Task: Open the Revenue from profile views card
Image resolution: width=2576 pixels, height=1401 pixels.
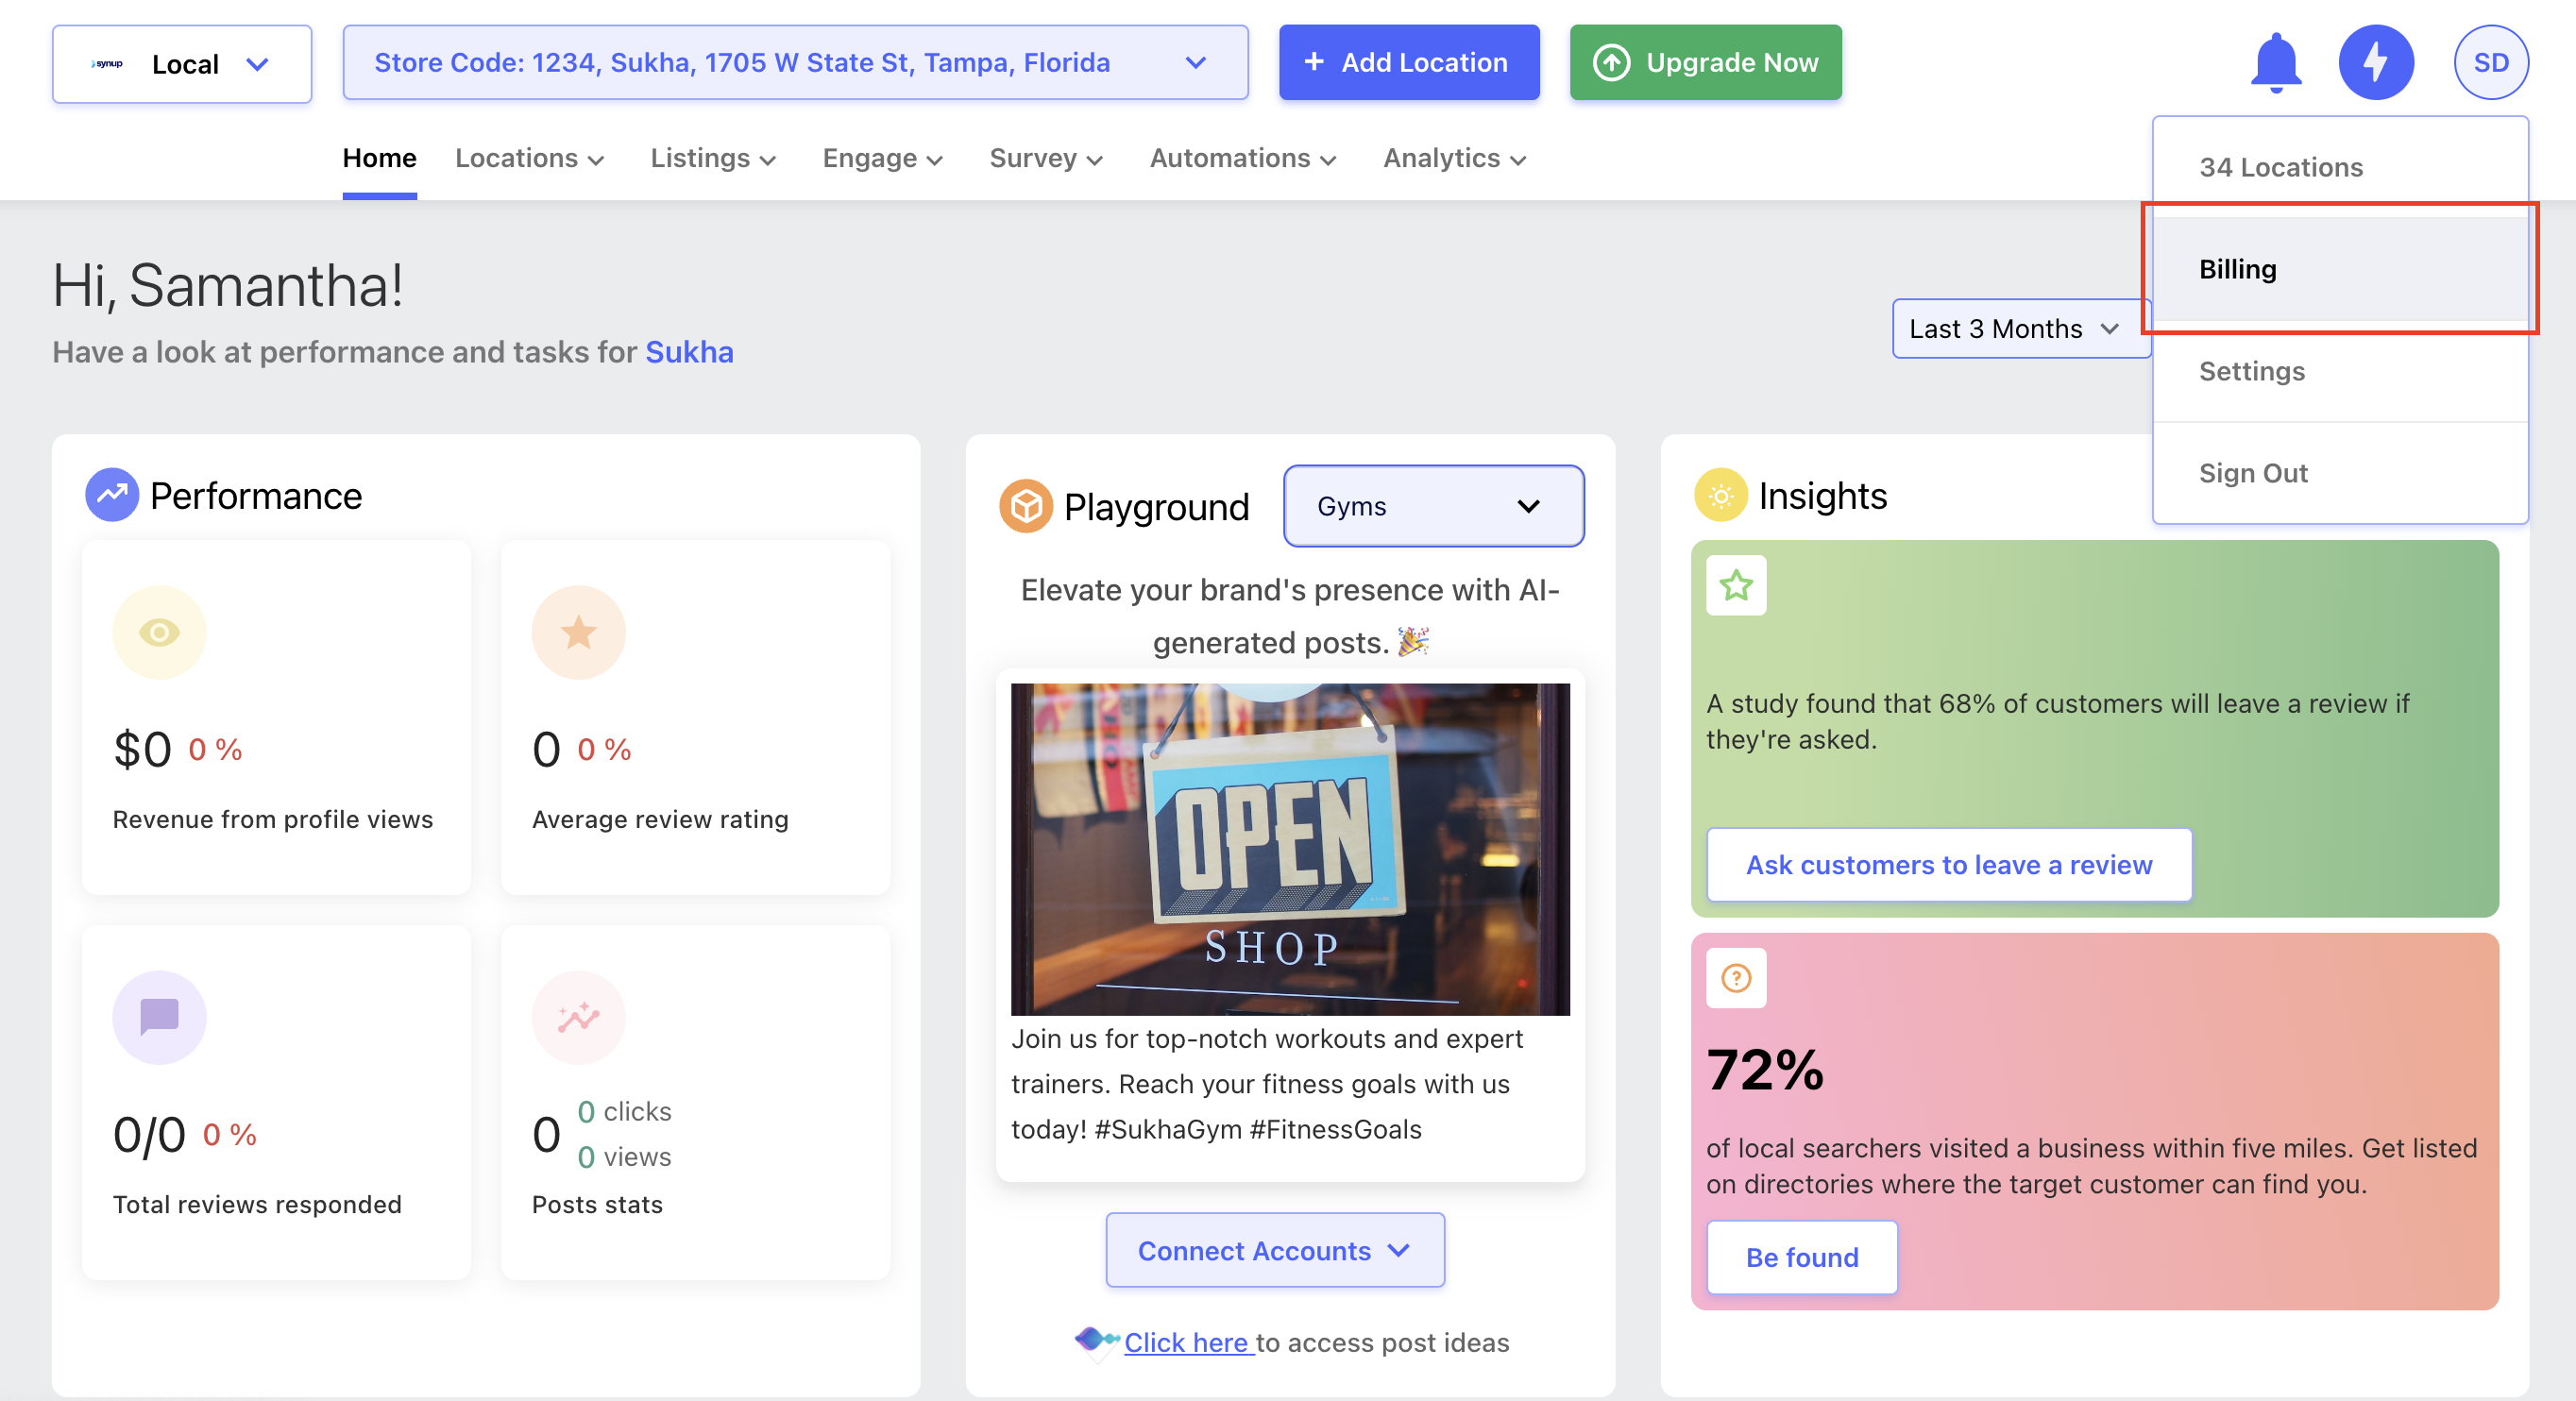Action: pos(276,718)
